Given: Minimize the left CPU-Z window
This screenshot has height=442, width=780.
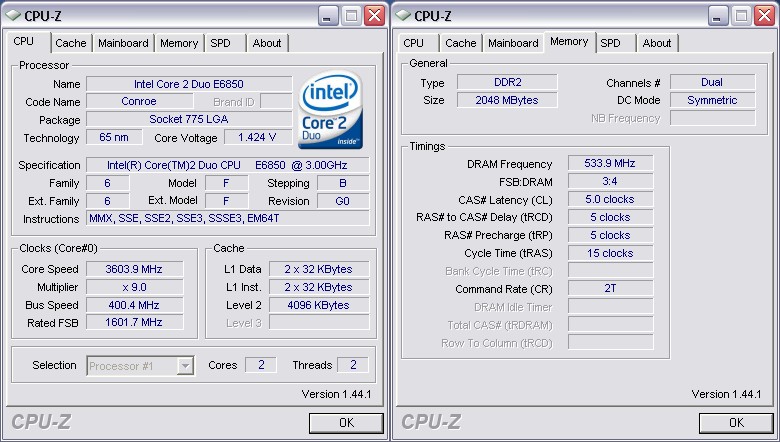Looking at the screenshot, I should click(328, 15).
